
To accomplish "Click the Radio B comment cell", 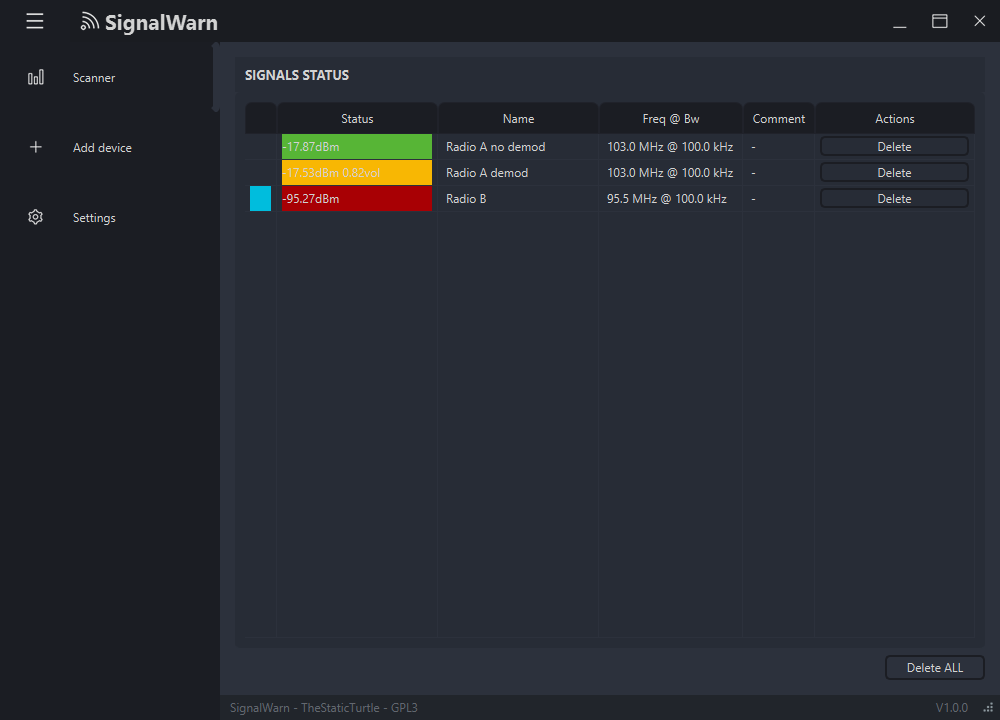I will click(x=779, y=199).
